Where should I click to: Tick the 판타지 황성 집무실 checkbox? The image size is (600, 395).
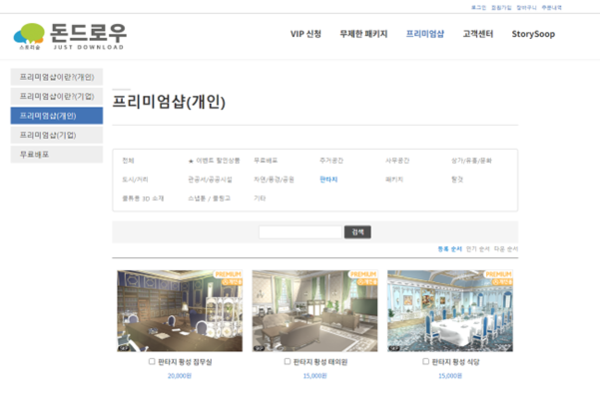click(152, 361)
